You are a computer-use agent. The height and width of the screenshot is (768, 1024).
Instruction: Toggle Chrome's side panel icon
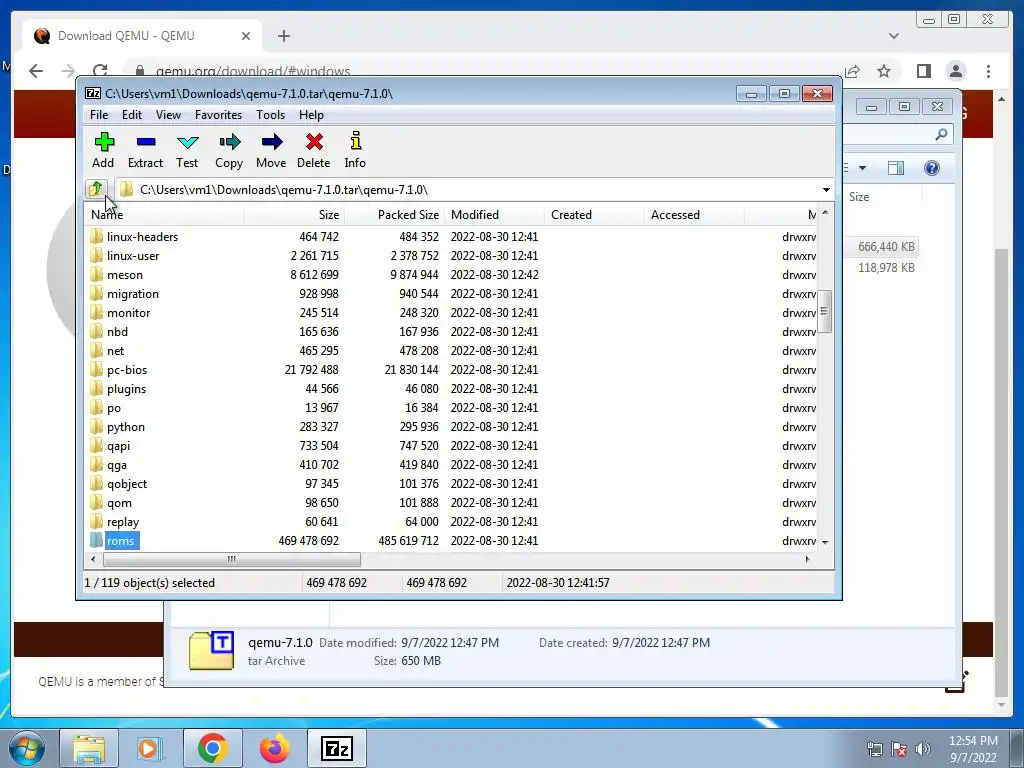923,71
